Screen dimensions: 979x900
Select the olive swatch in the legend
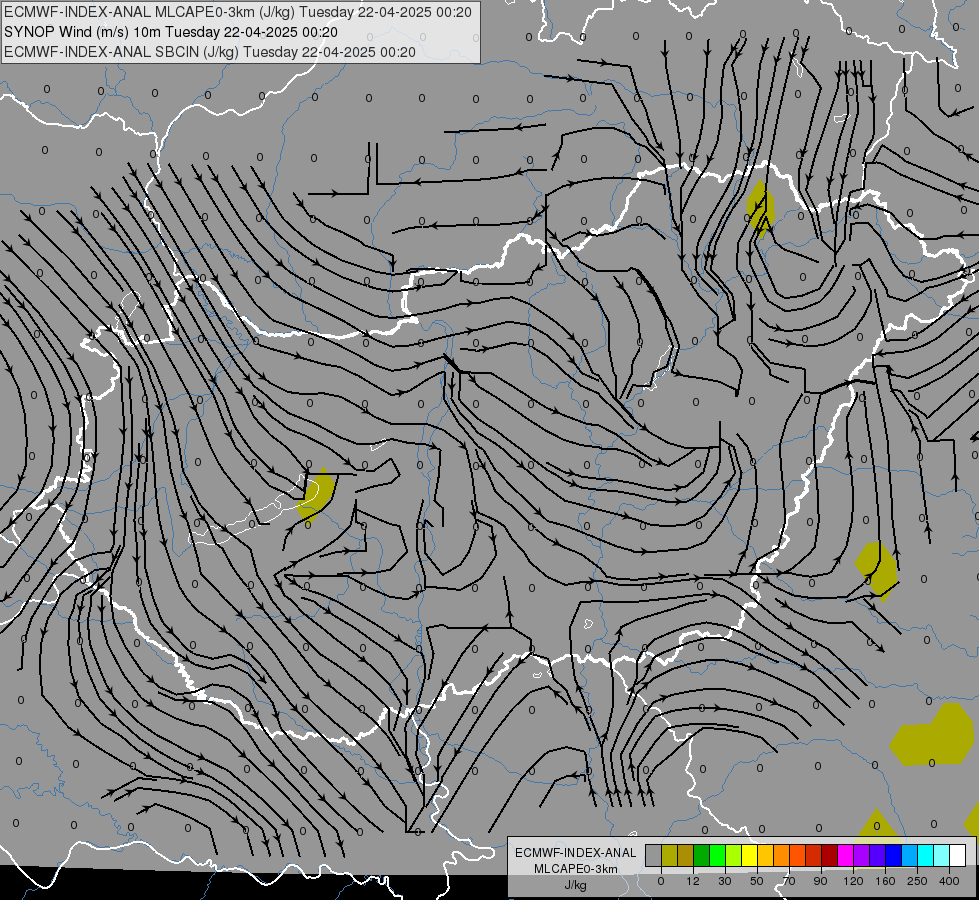point(669,855)
